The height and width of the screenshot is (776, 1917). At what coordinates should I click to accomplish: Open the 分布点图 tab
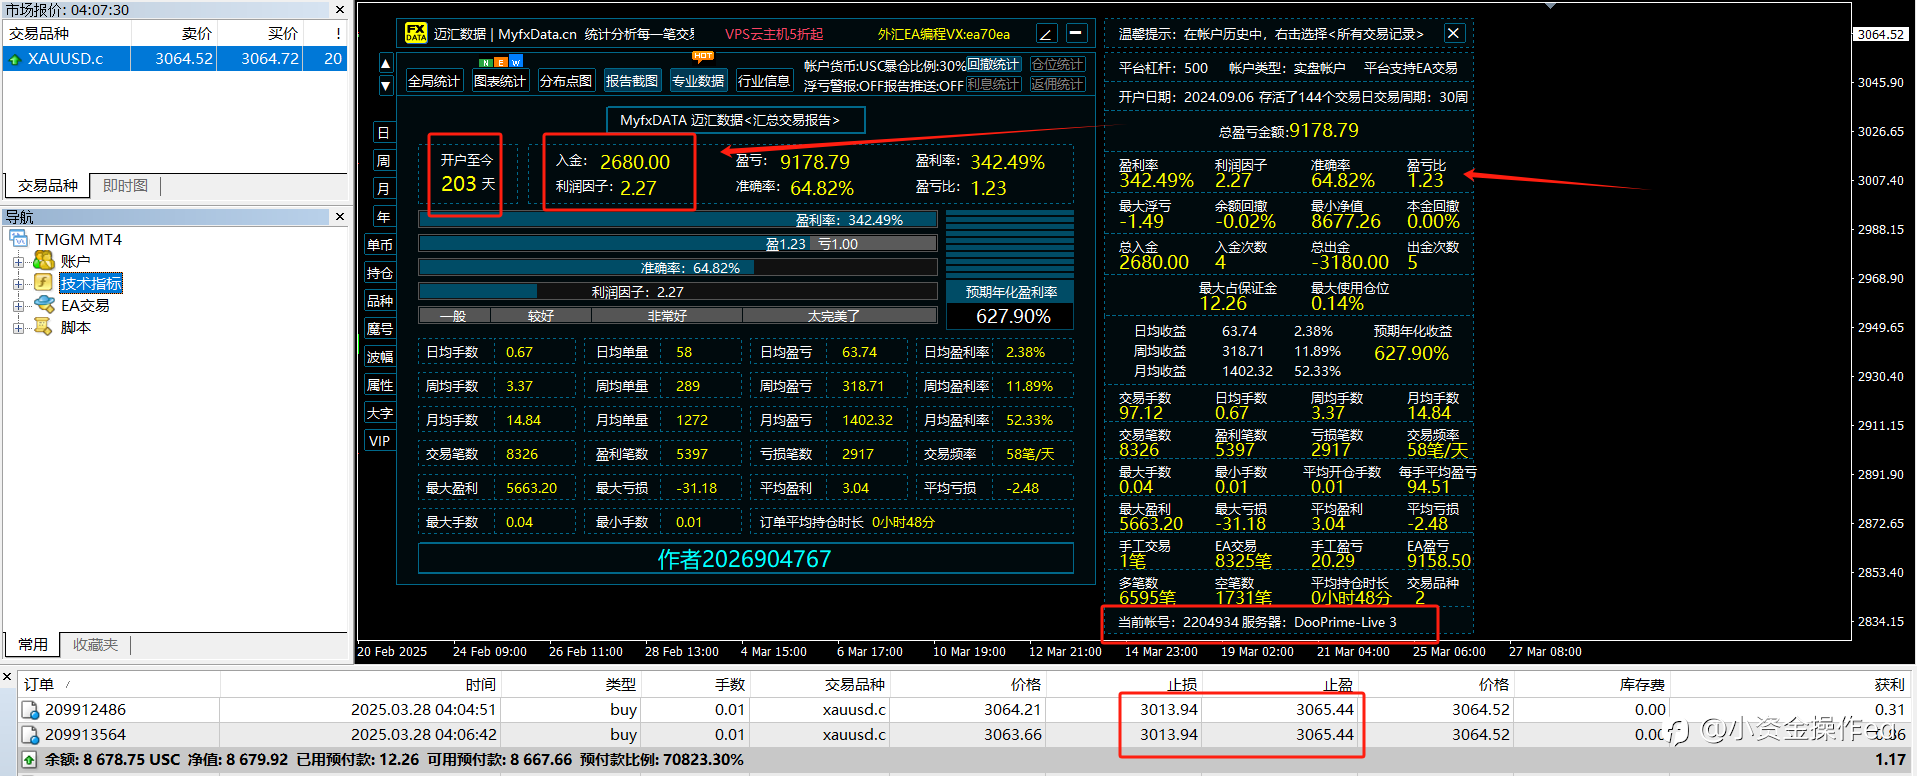(566, 81)
